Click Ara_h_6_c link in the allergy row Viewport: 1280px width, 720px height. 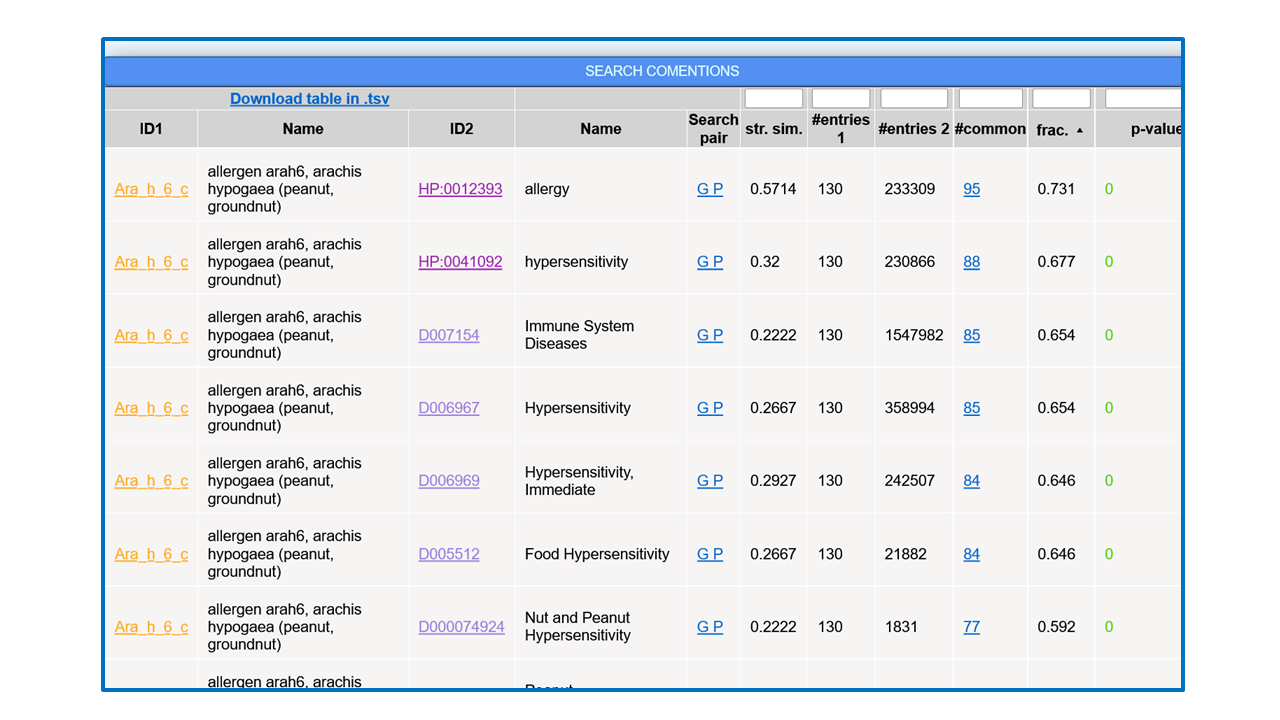(151, 189)
